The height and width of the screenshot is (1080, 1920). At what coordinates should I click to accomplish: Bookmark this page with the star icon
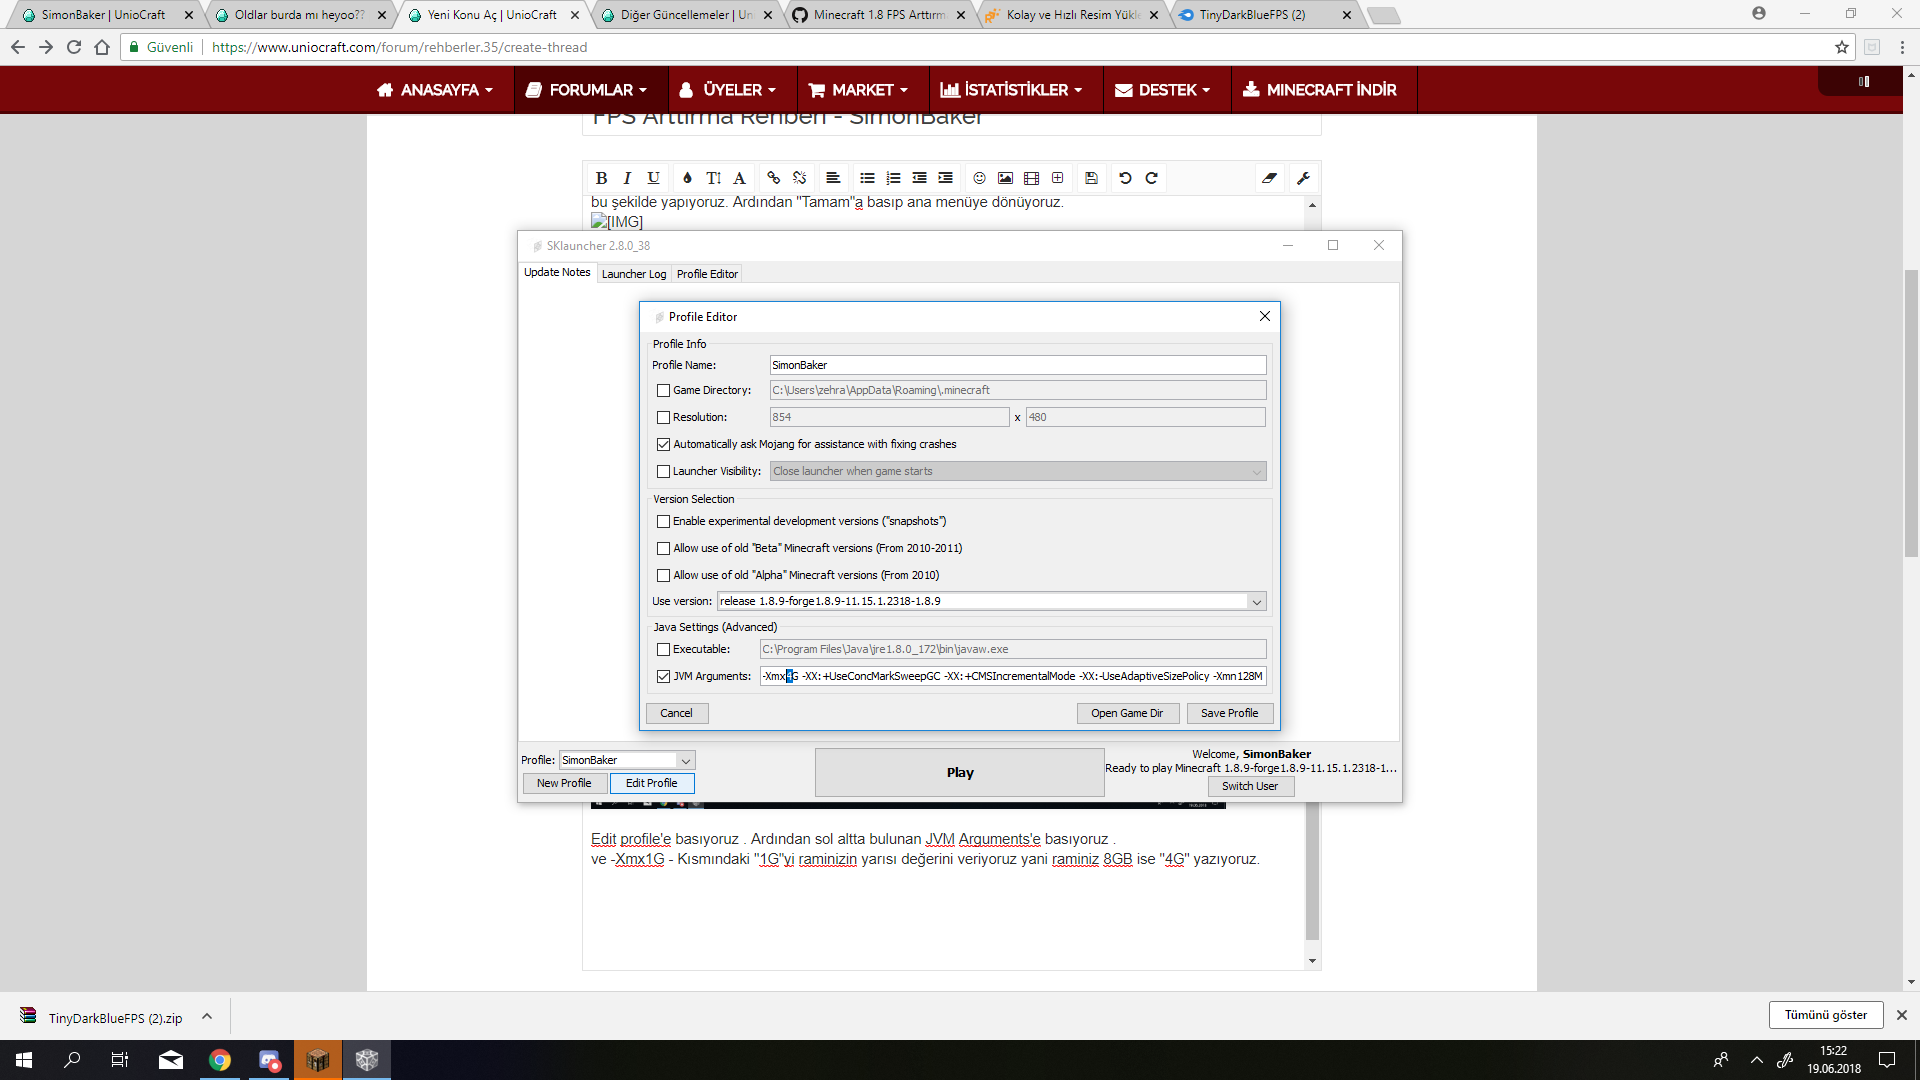click(1841, 47)
